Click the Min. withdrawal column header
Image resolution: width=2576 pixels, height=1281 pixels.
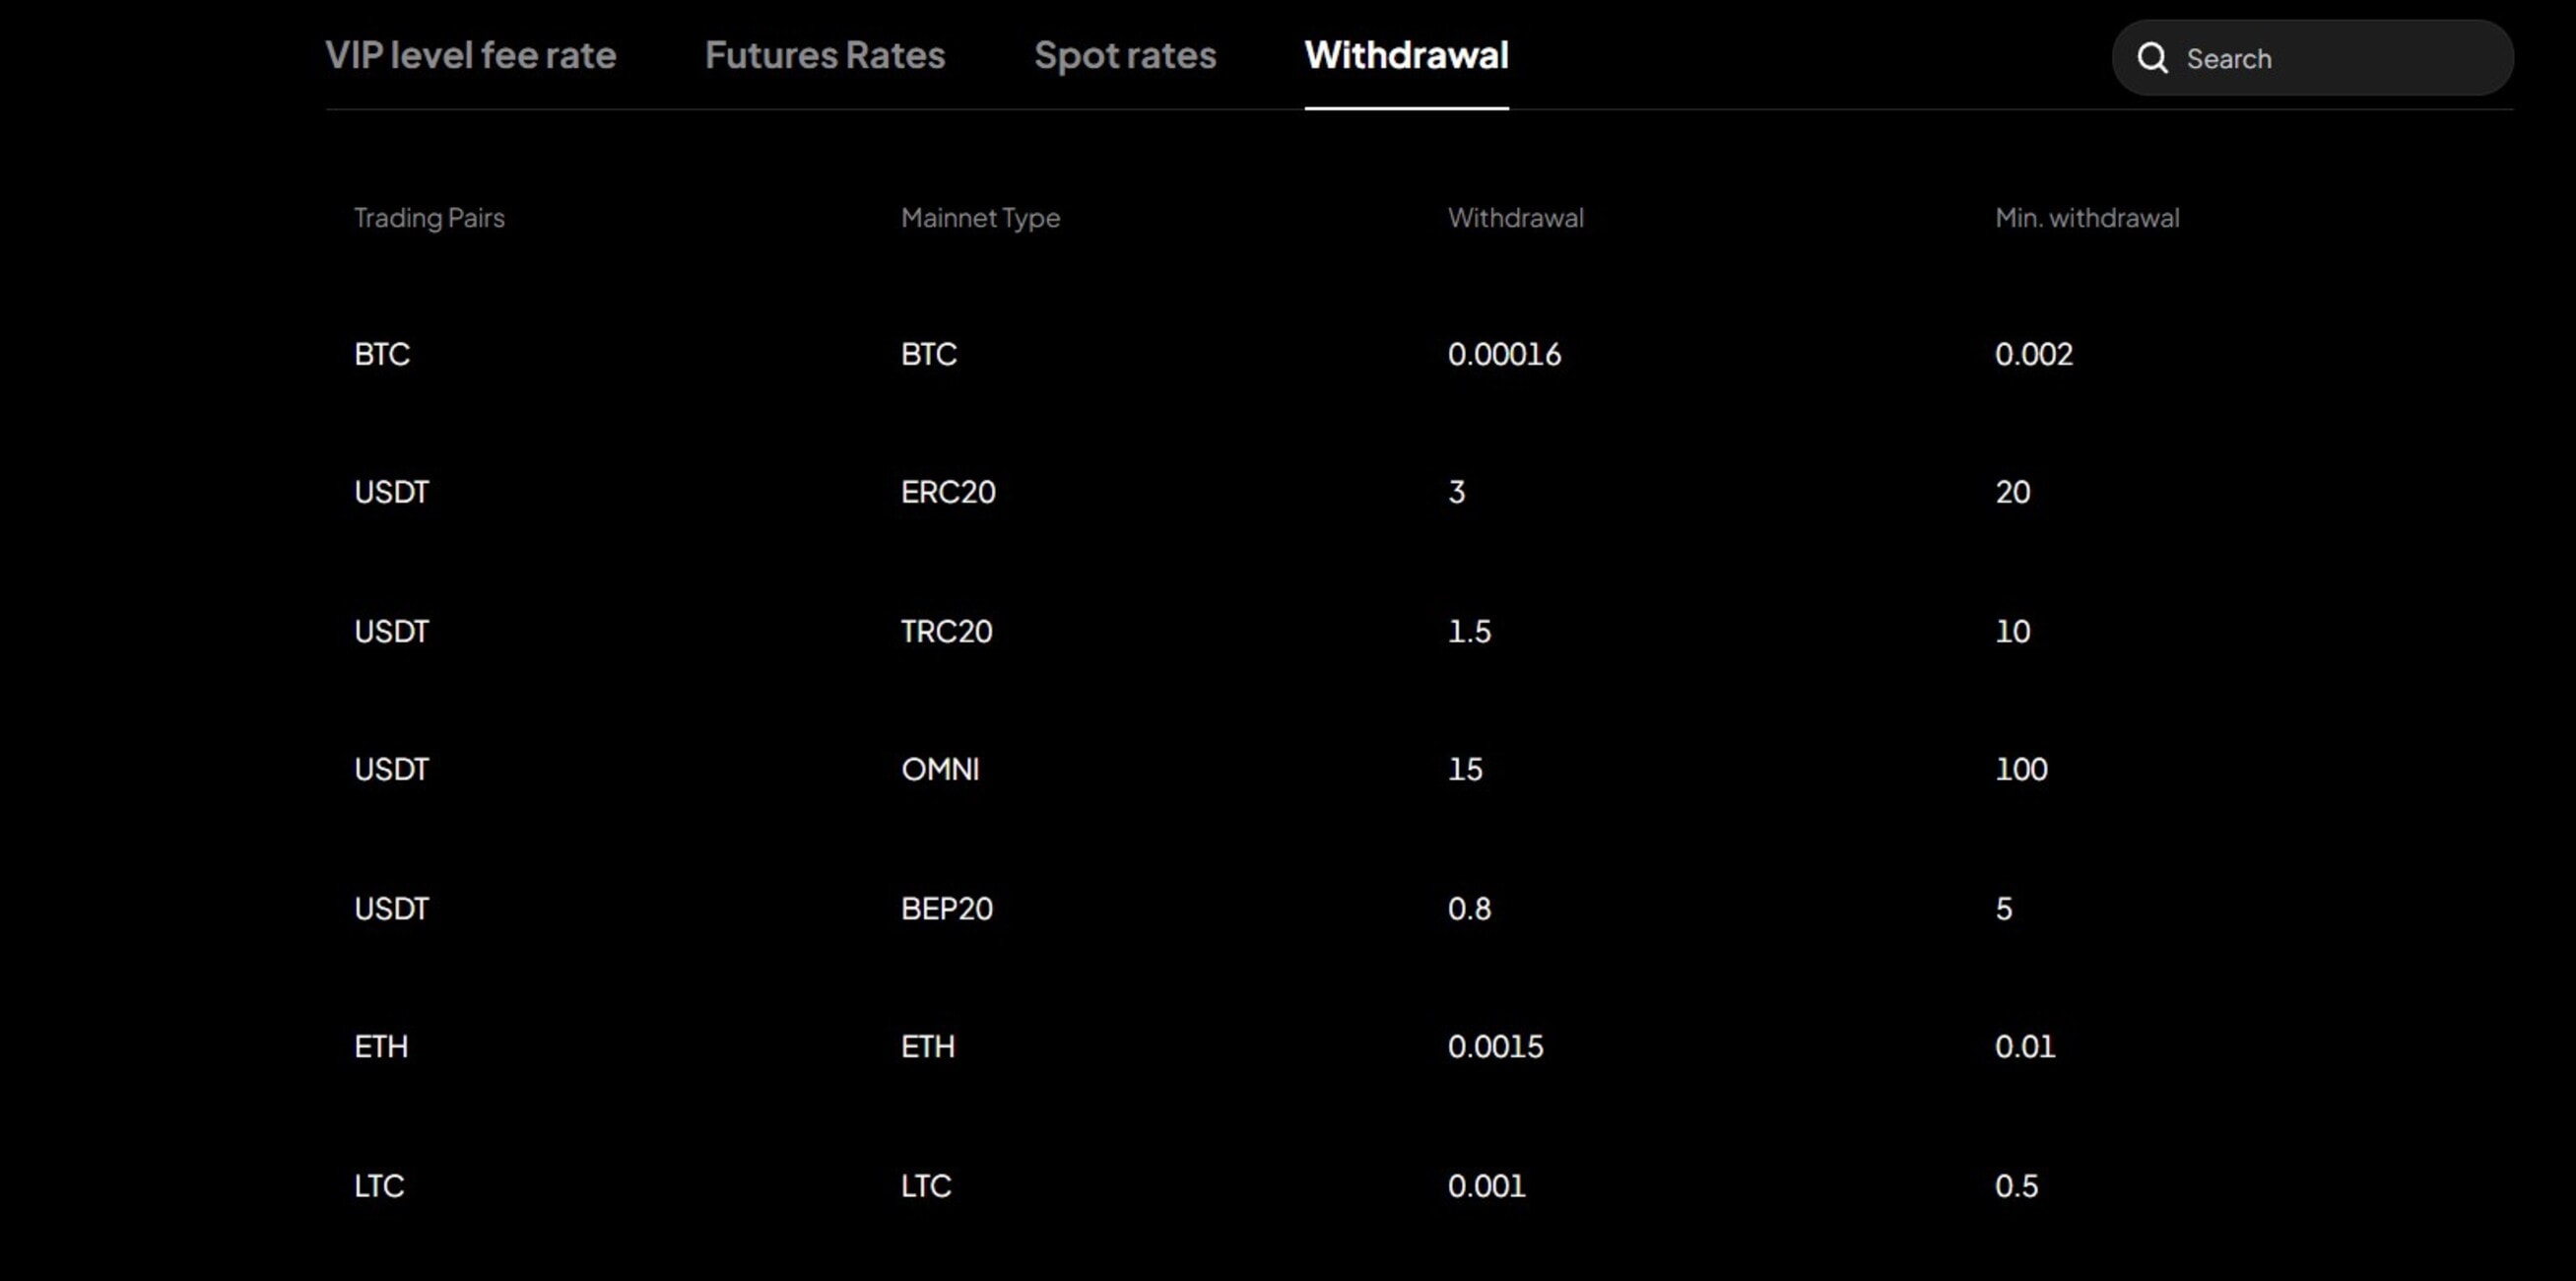click(2087, 218)
